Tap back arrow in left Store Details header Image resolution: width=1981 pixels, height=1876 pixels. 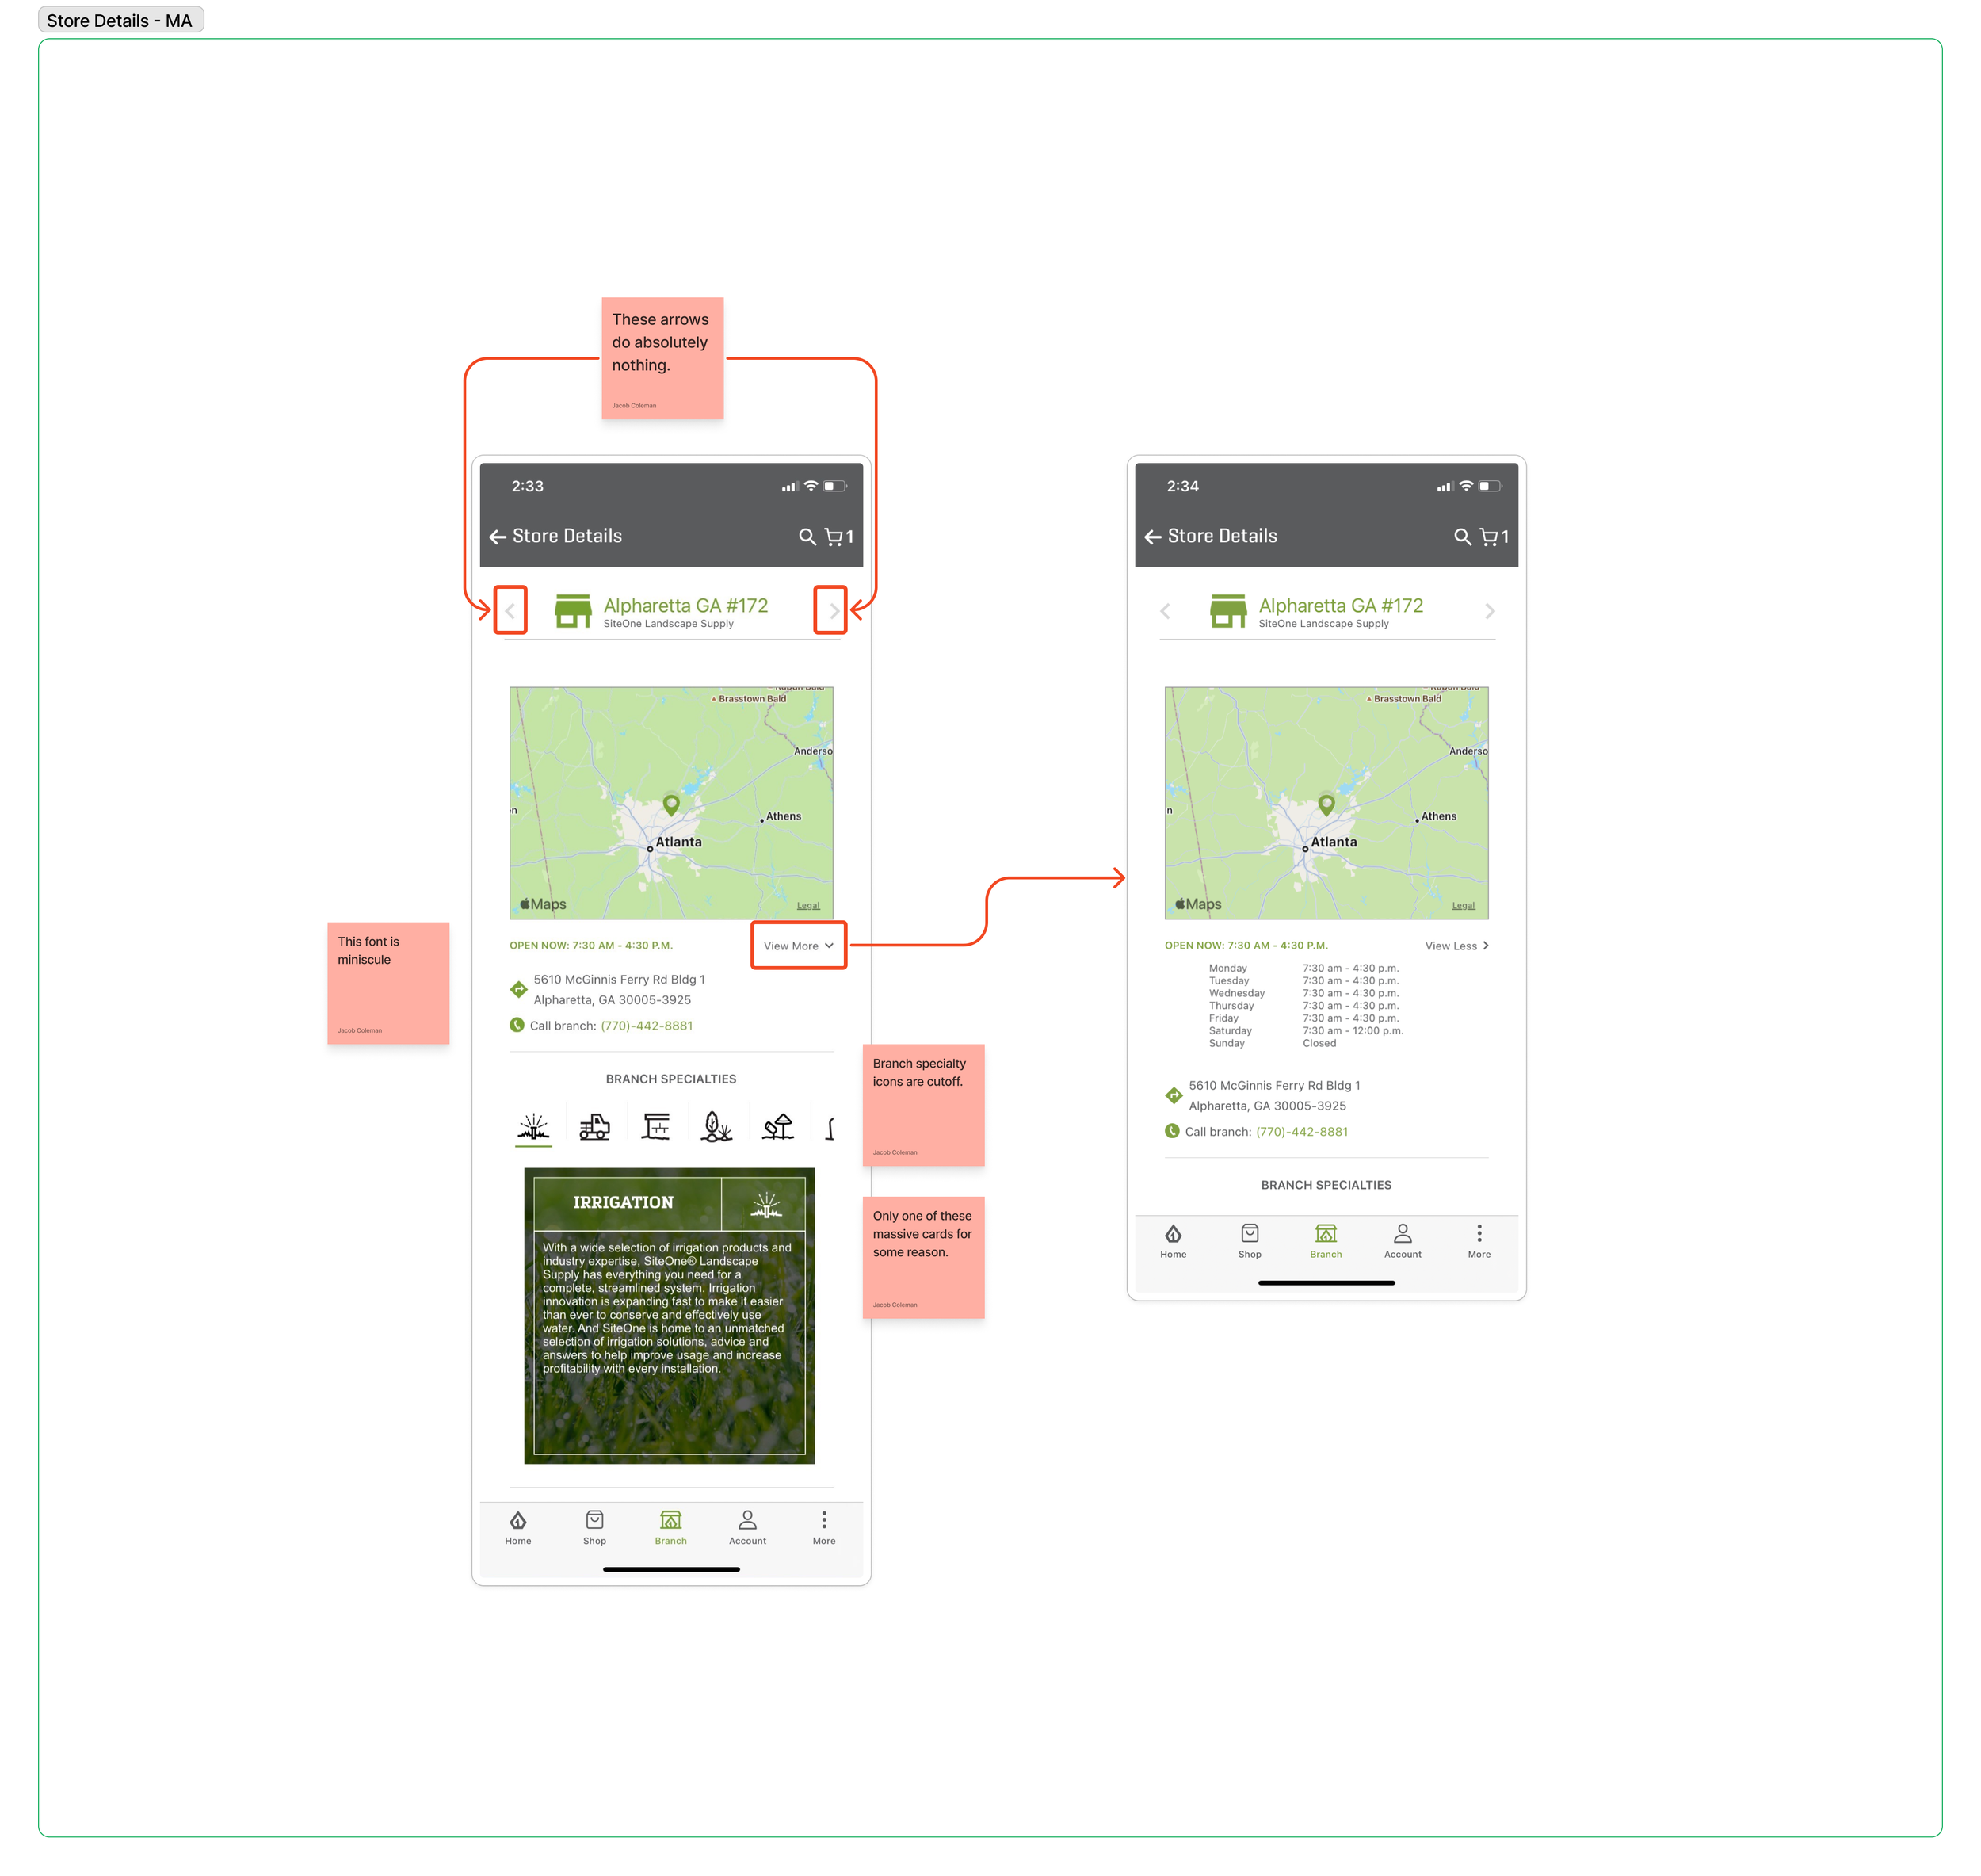pos(497,537)
